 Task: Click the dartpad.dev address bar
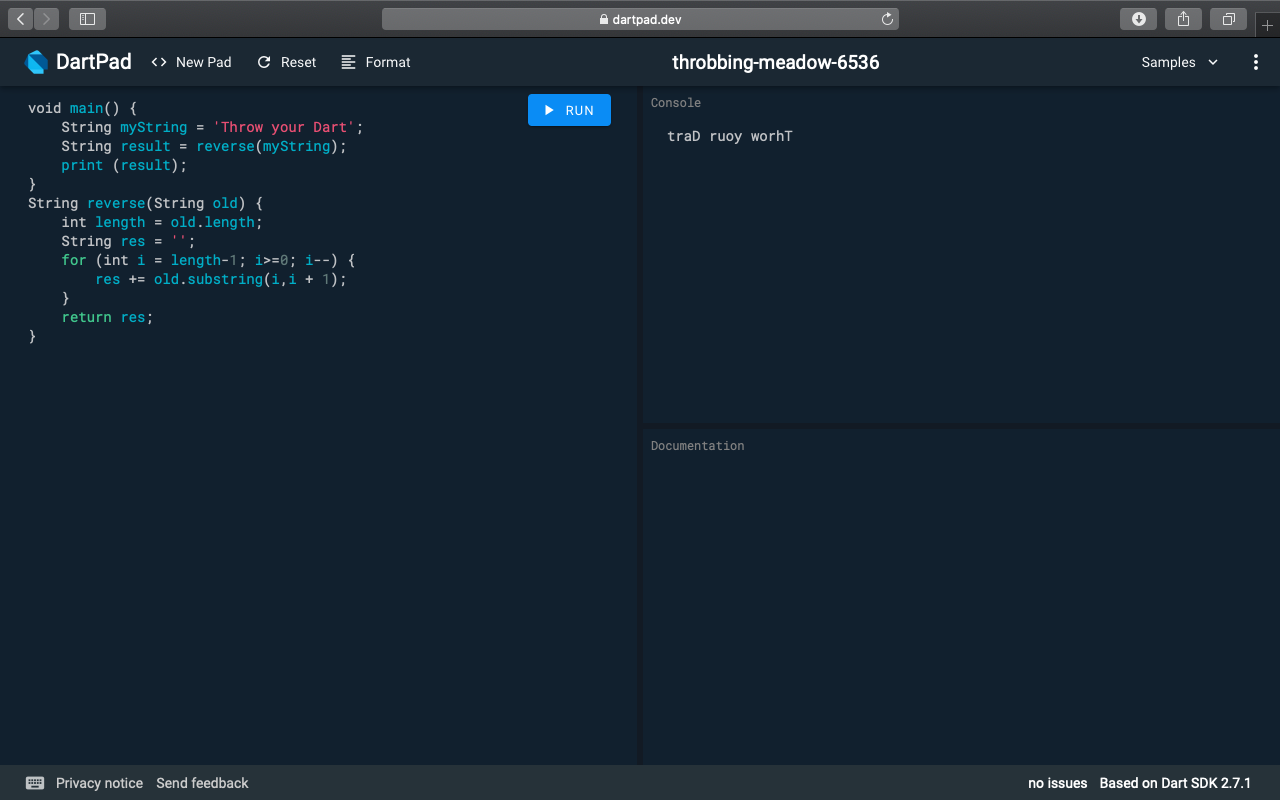pos(640,19)
